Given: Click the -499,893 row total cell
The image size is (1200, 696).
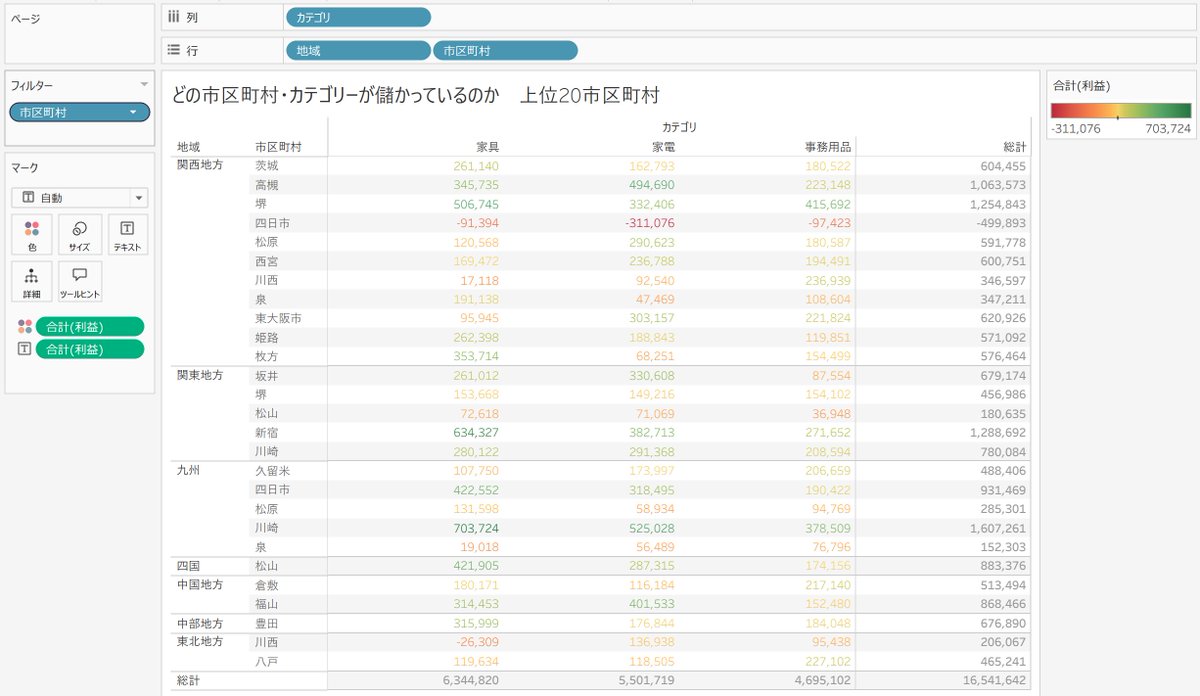Looking at the screenshot, I should pyautogui.click(x=1000, y=223).
